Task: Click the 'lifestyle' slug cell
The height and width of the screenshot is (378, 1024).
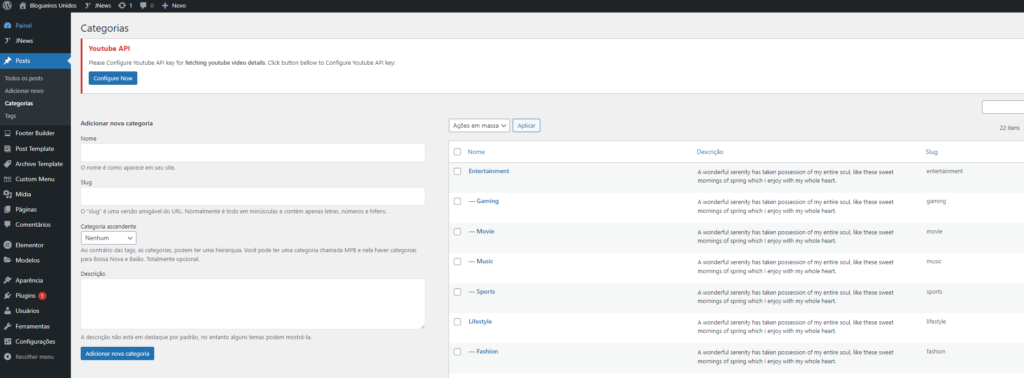Action: click(x=936, y=322)
